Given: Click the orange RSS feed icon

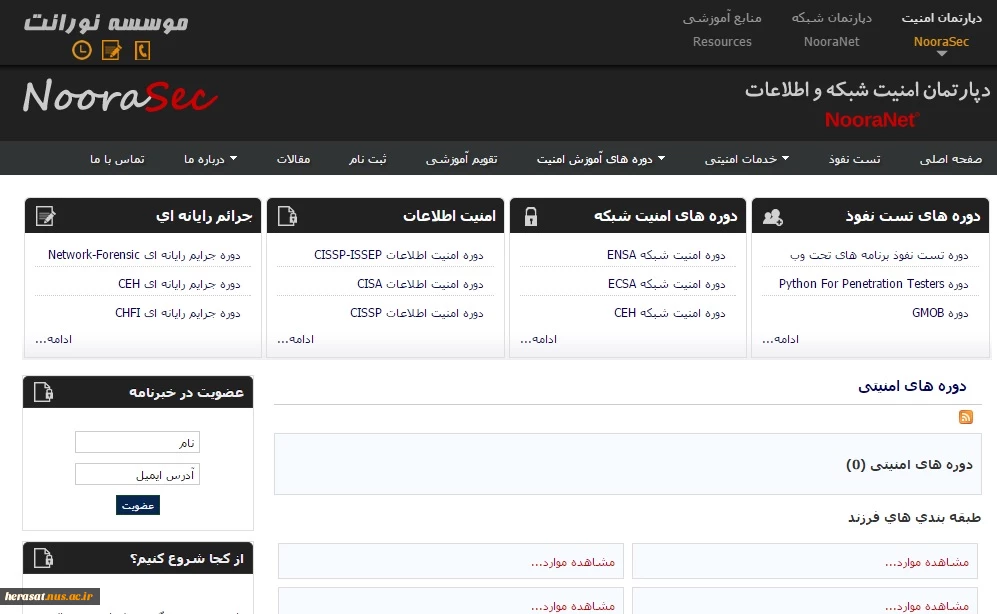Looking at the screenshot, I should (x=965, y=417).
